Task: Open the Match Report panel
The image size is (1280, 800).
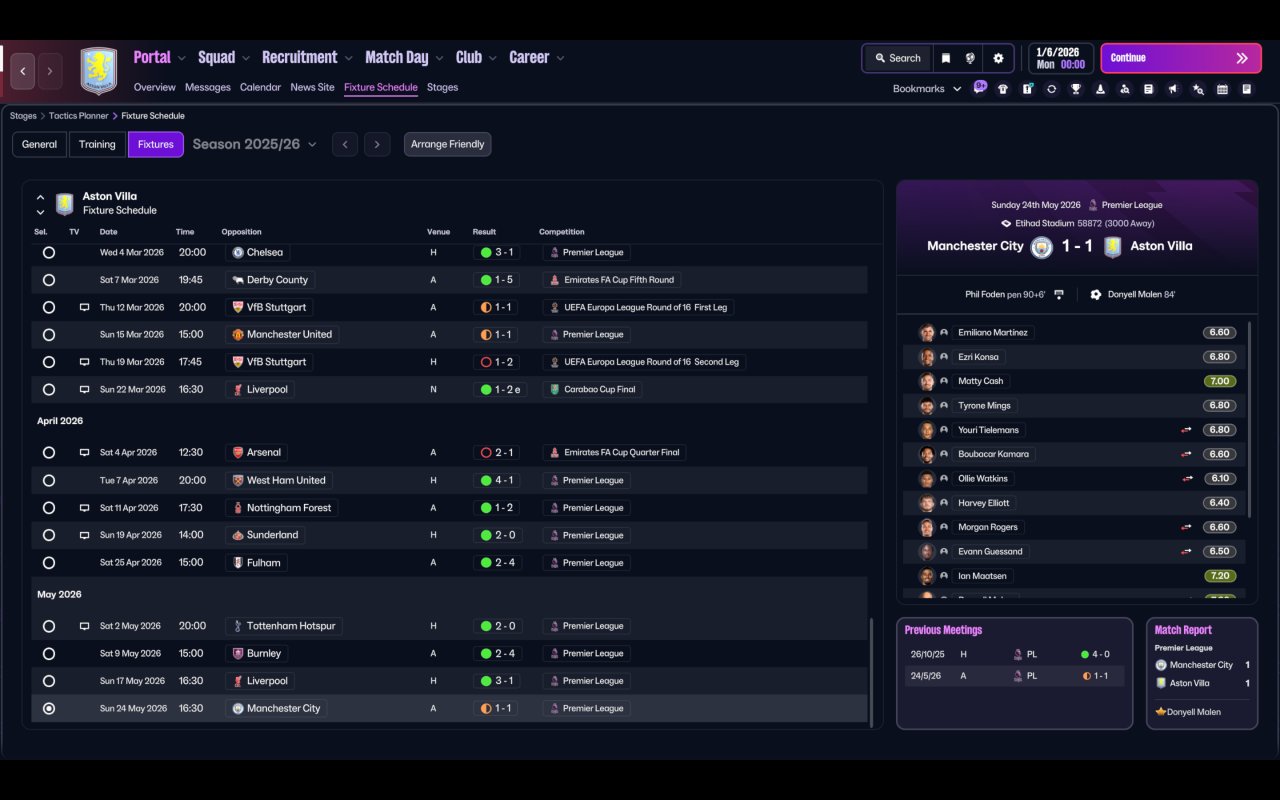Action: coord(1202,673)
